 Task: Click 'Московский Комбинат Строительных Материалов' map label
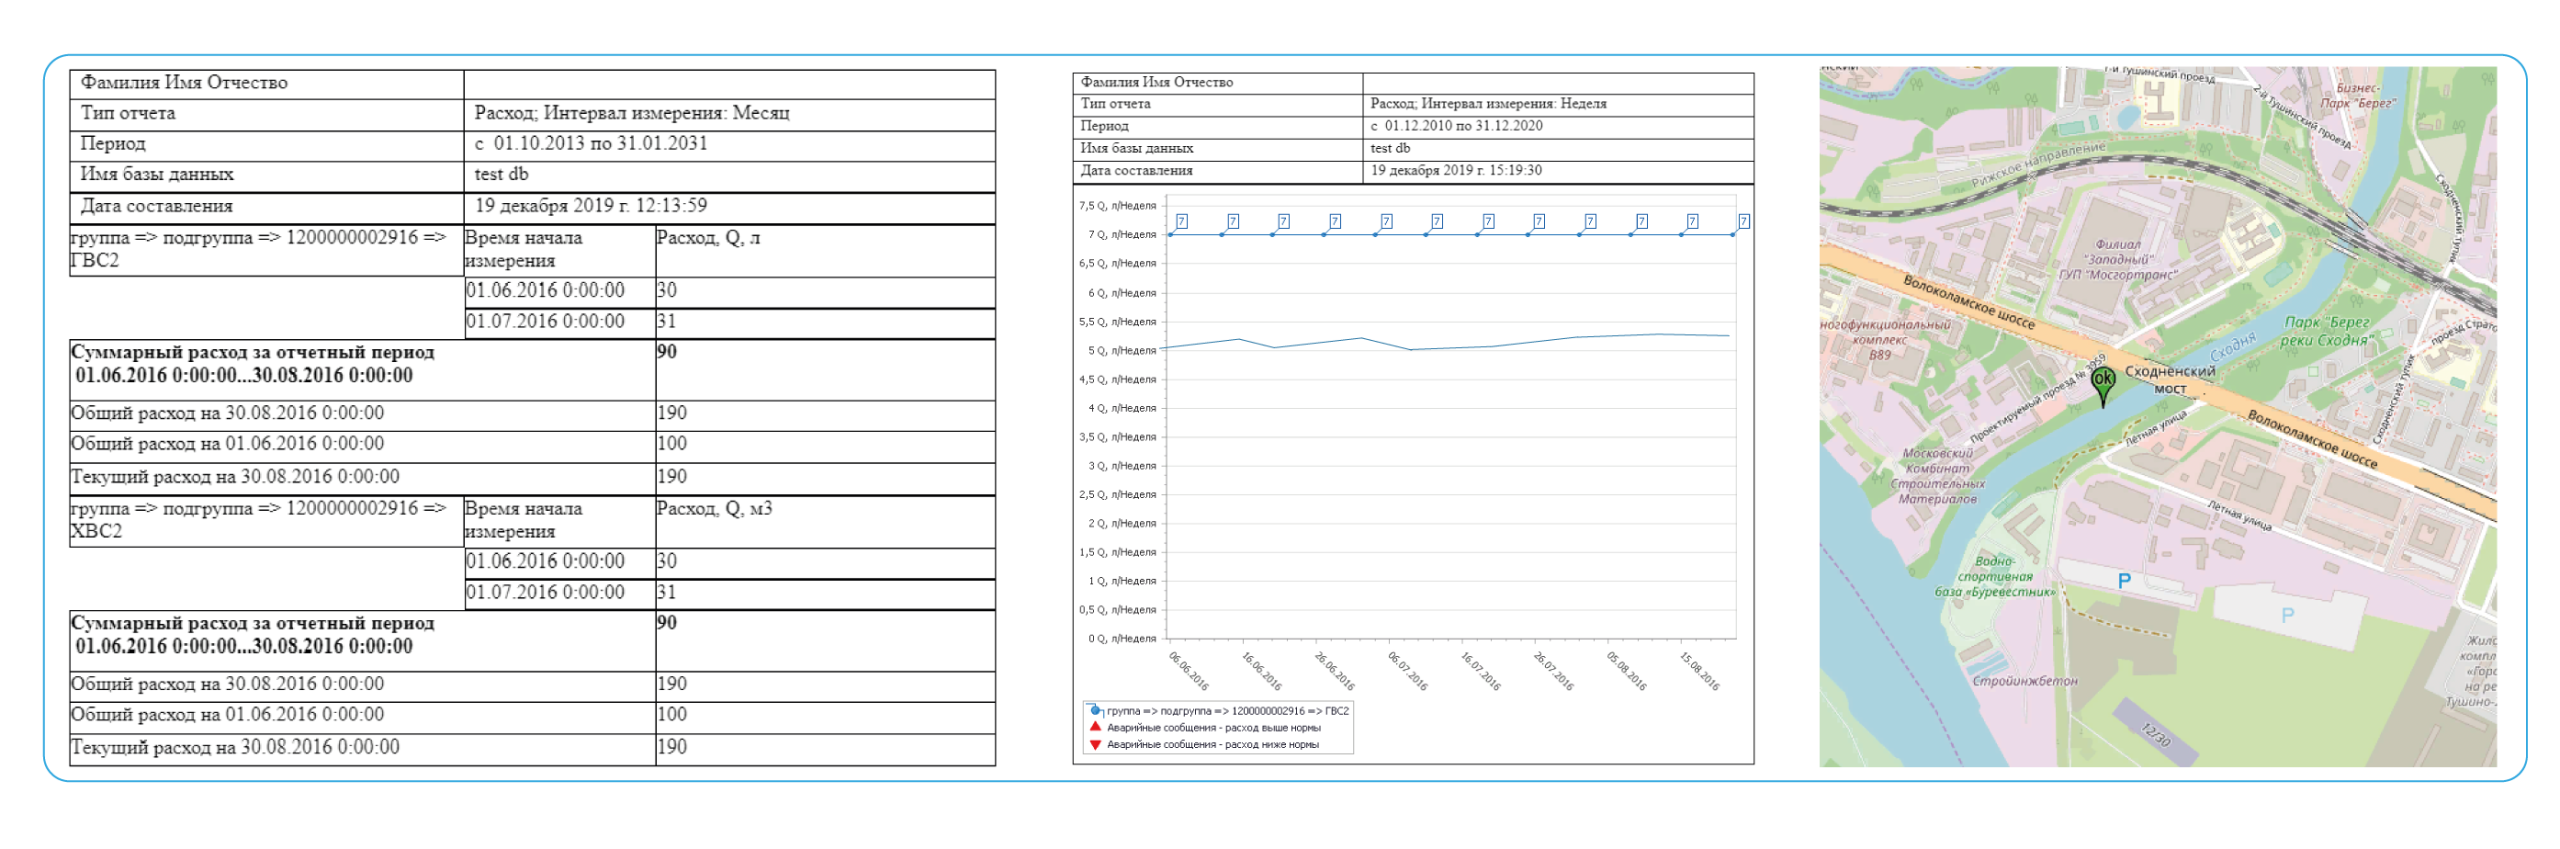[x=1937, y=476]
